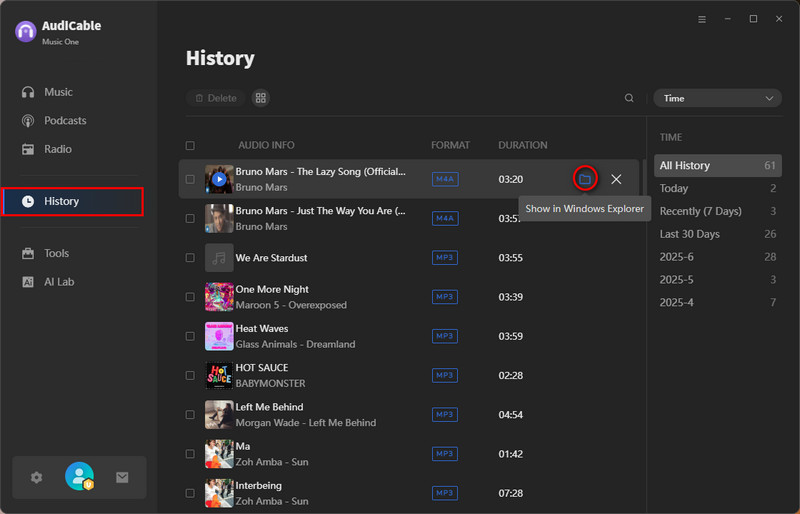Viewport: 800px width, 514px height.
Task: Open the mail envelope icon
Action: [x=122, y=477]
